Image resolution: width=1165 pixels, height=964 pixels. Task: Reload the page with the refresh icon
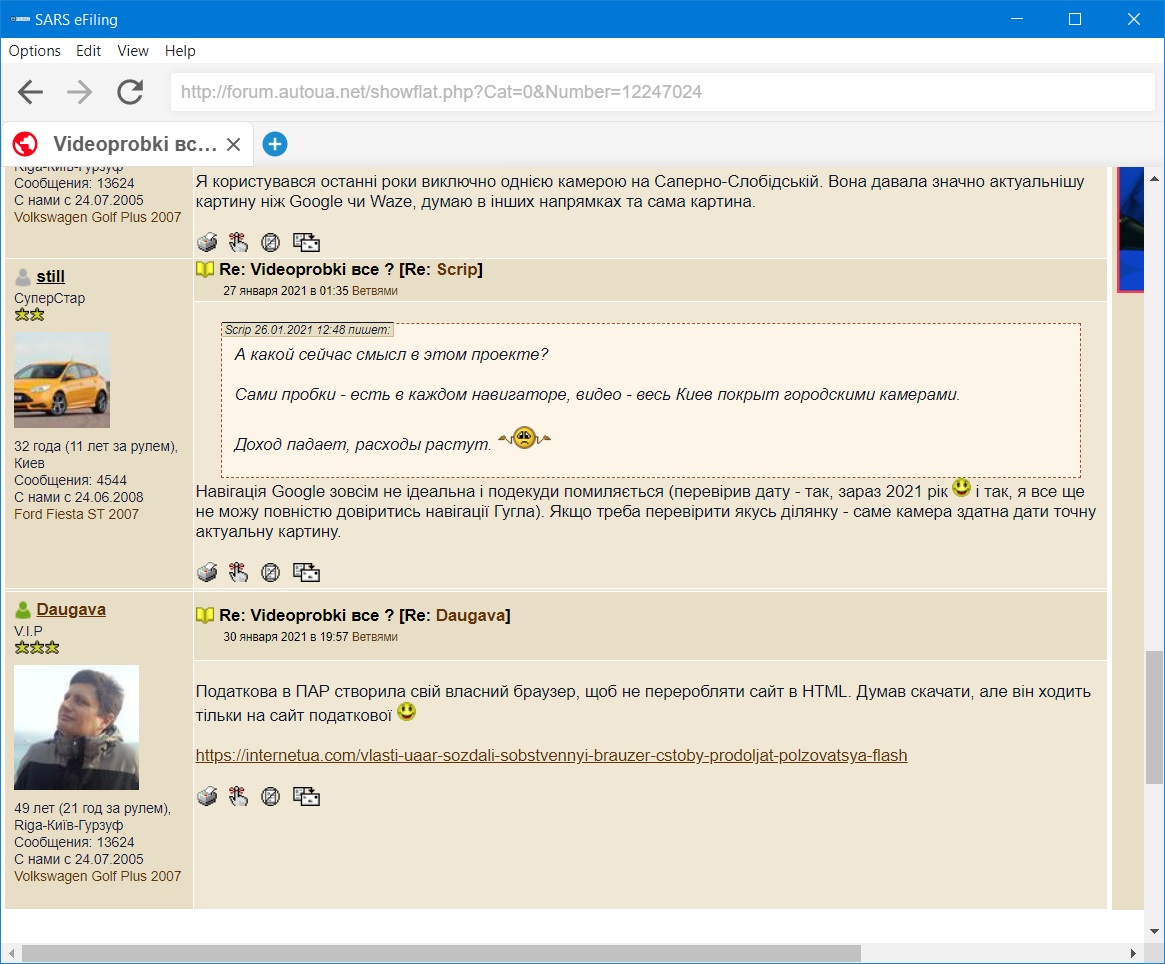[130, 92]
